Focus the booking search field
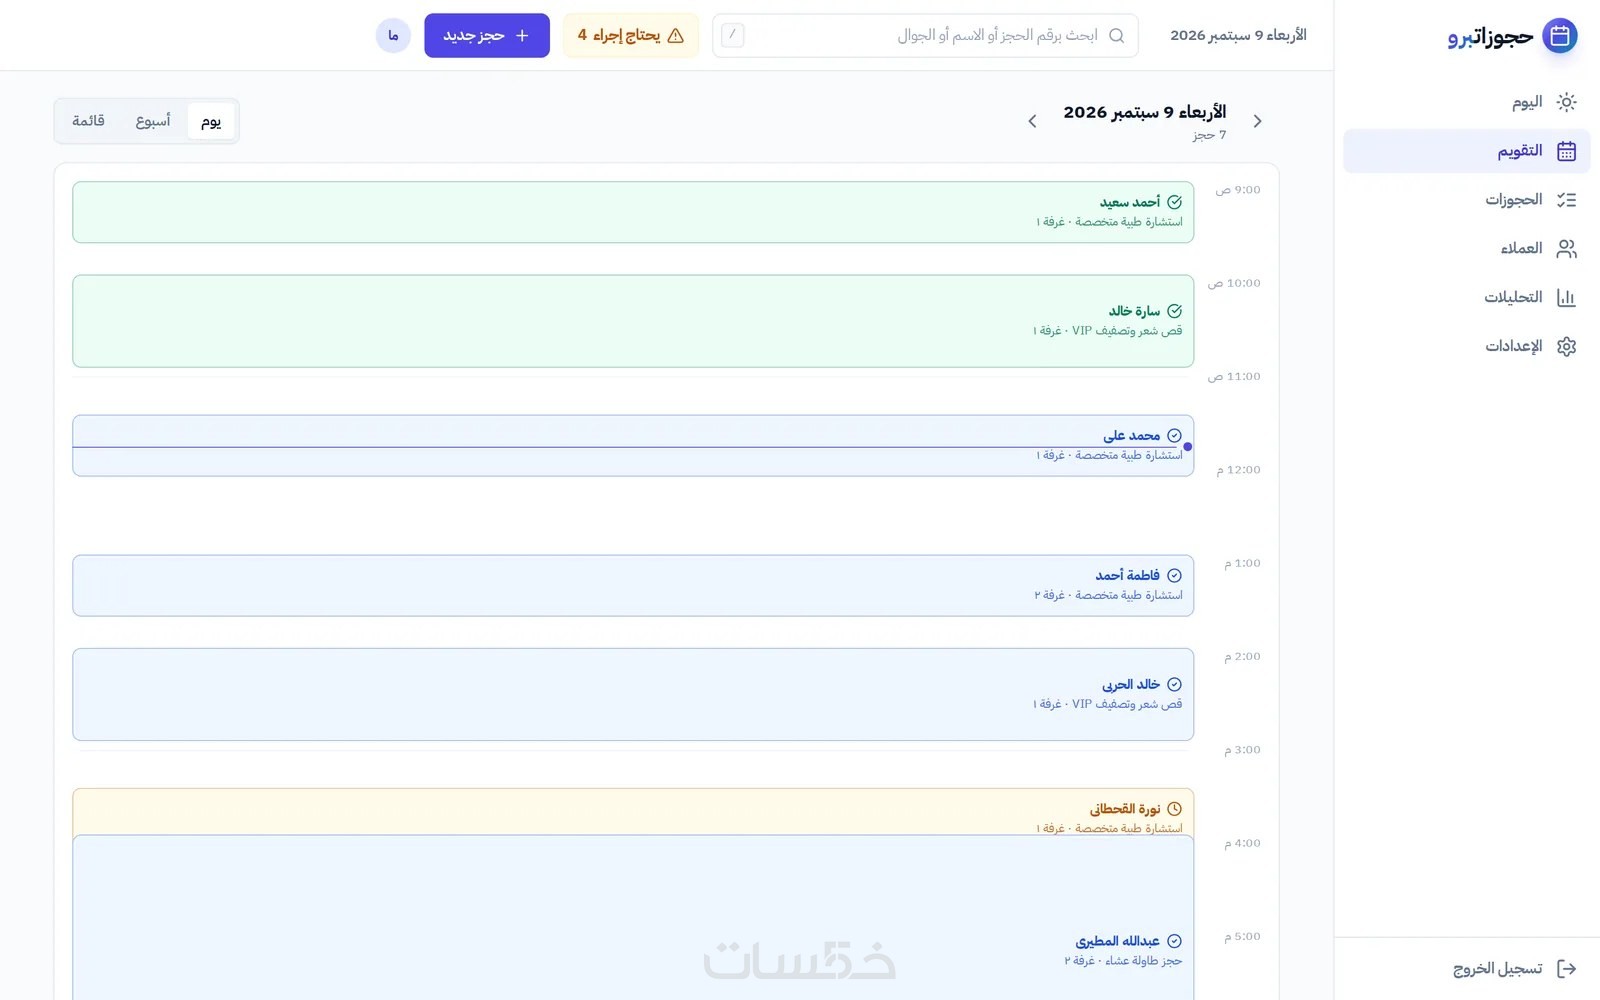This screenshot has width=1600, height=1000. [x=925, y=36]
